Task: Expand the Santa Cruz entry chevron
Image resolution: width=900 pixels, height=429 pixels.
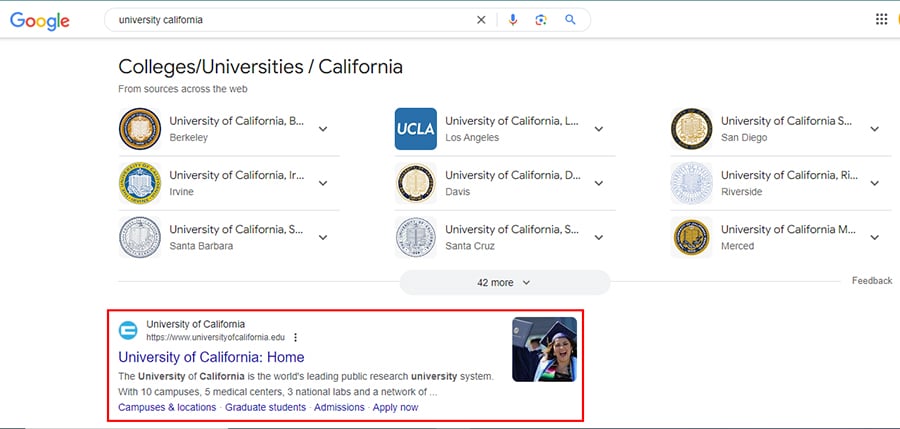Action: pos(599,237)
